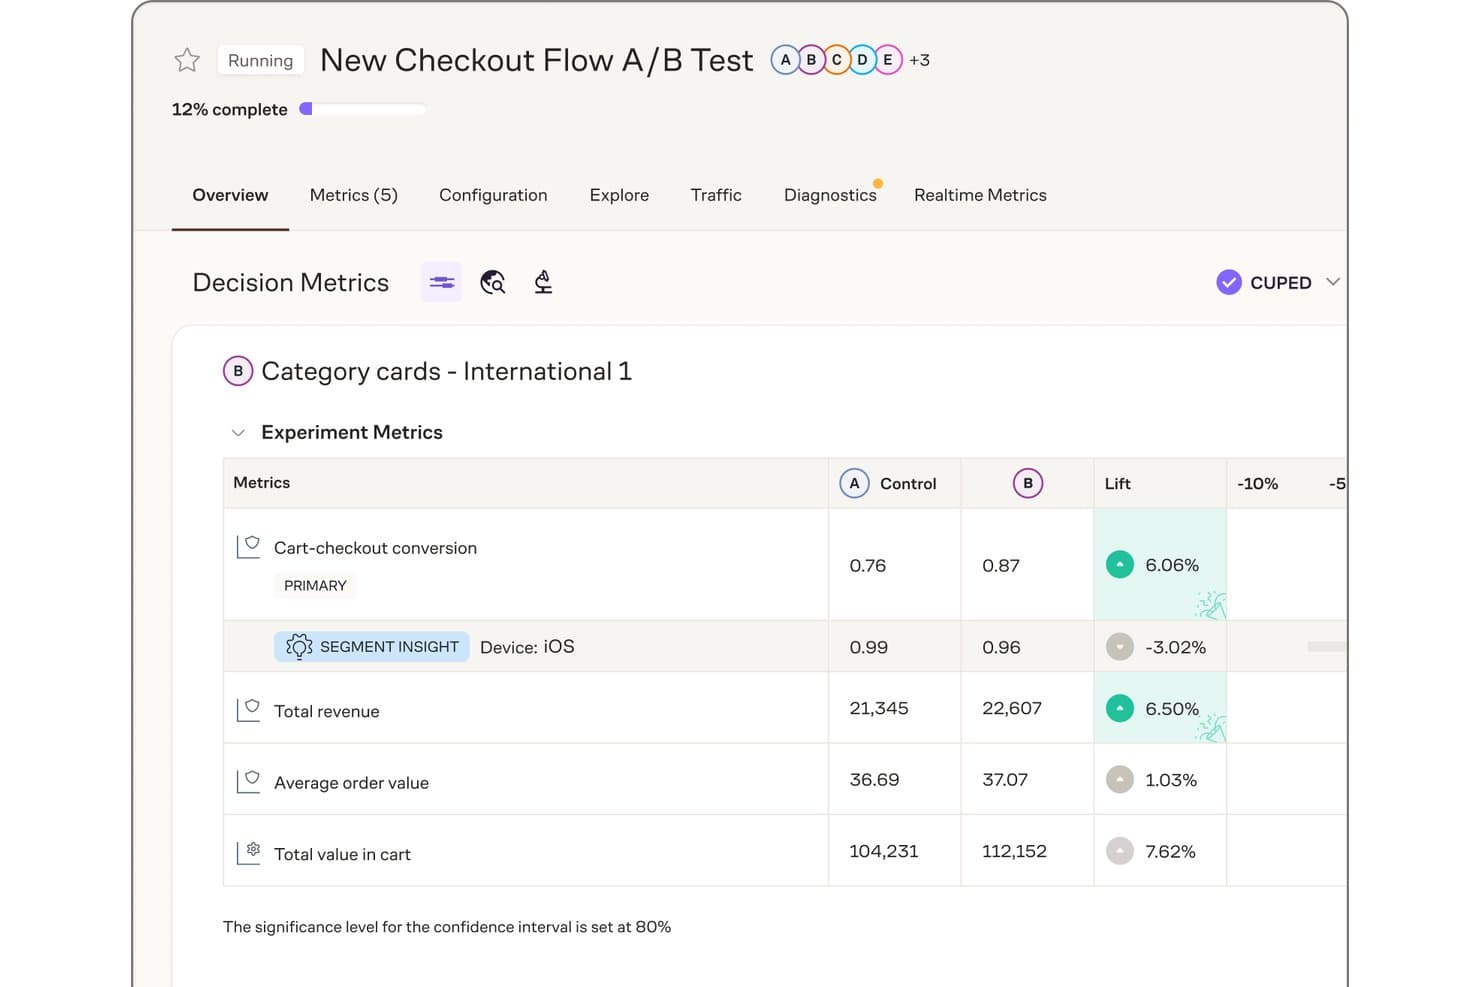This screenshot has height=987, width=1480.
Task: Click the Running status badge
Action: (x=260, y=60)
